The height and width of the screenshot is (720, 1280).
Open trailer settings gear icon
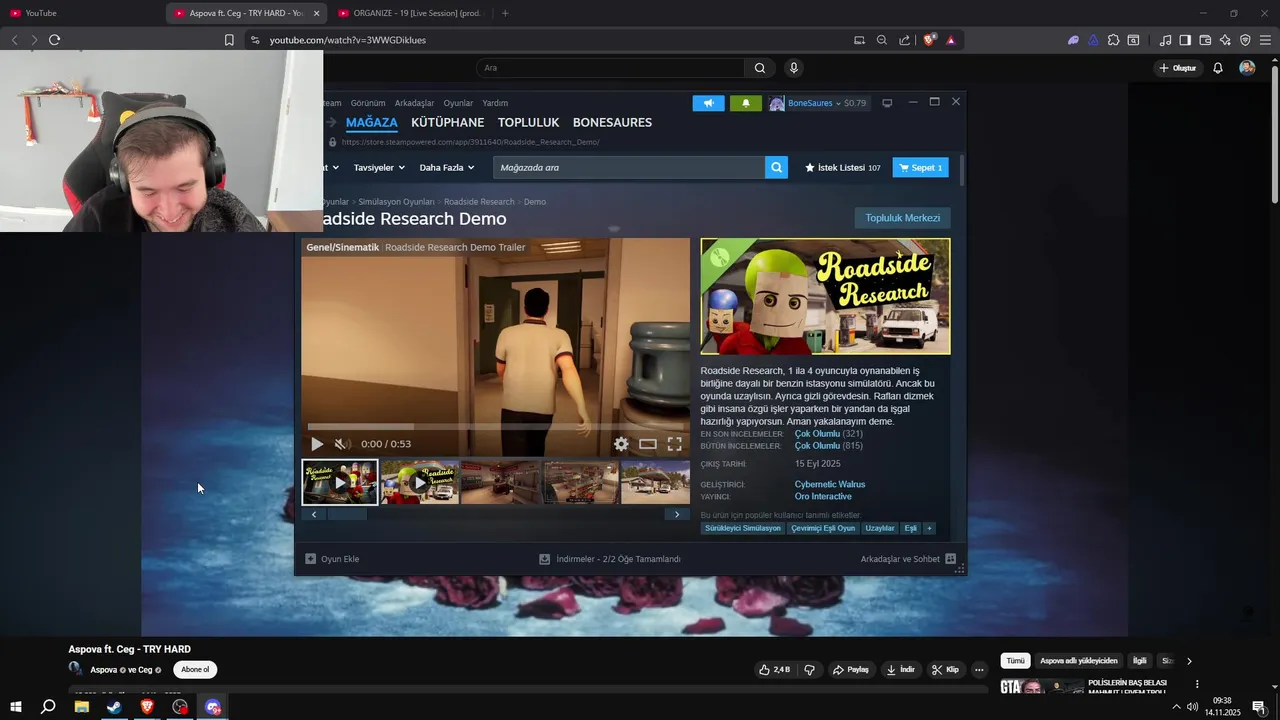point(621,444)
